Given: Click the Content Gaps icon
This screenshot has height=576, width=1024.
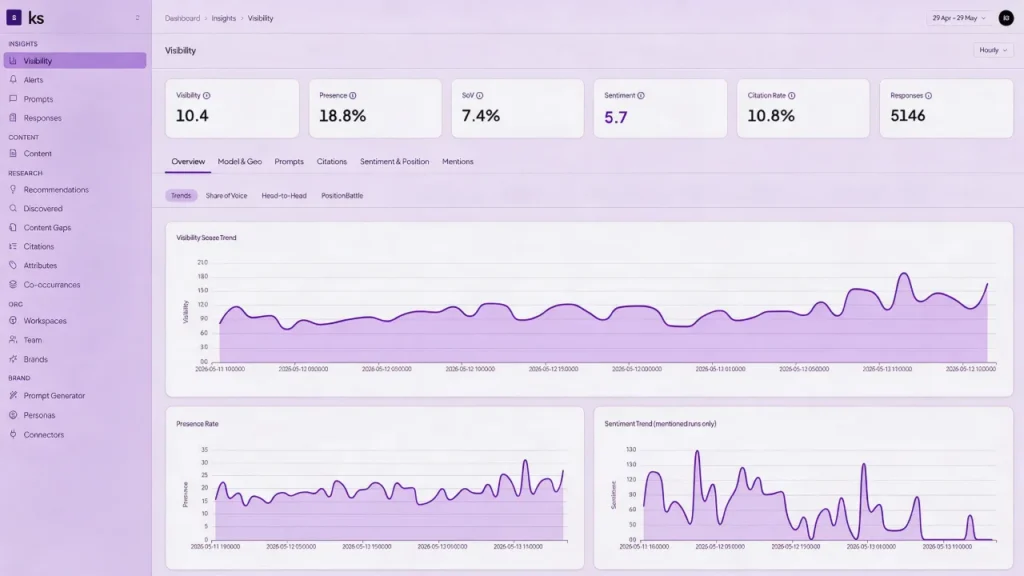Looking at the screenshot, I should coord(13,227).
